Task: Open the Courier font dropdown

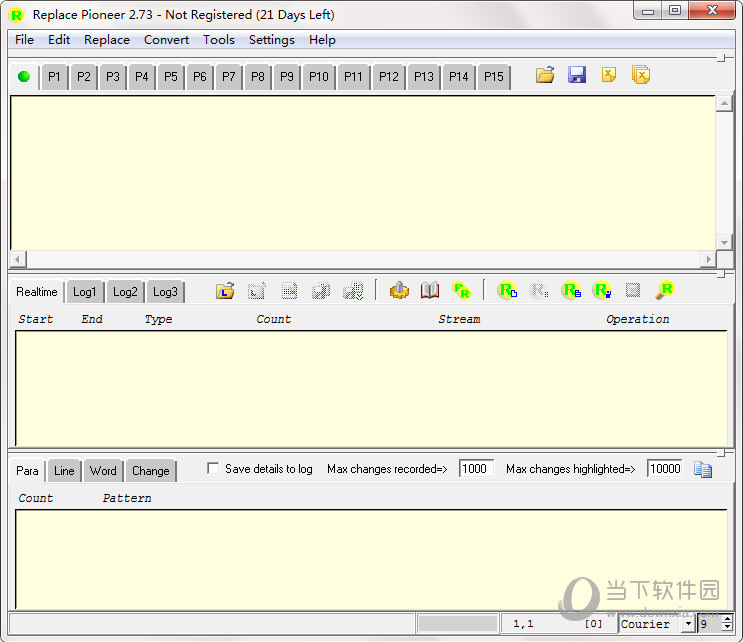Action: click(x=689, y=624)
